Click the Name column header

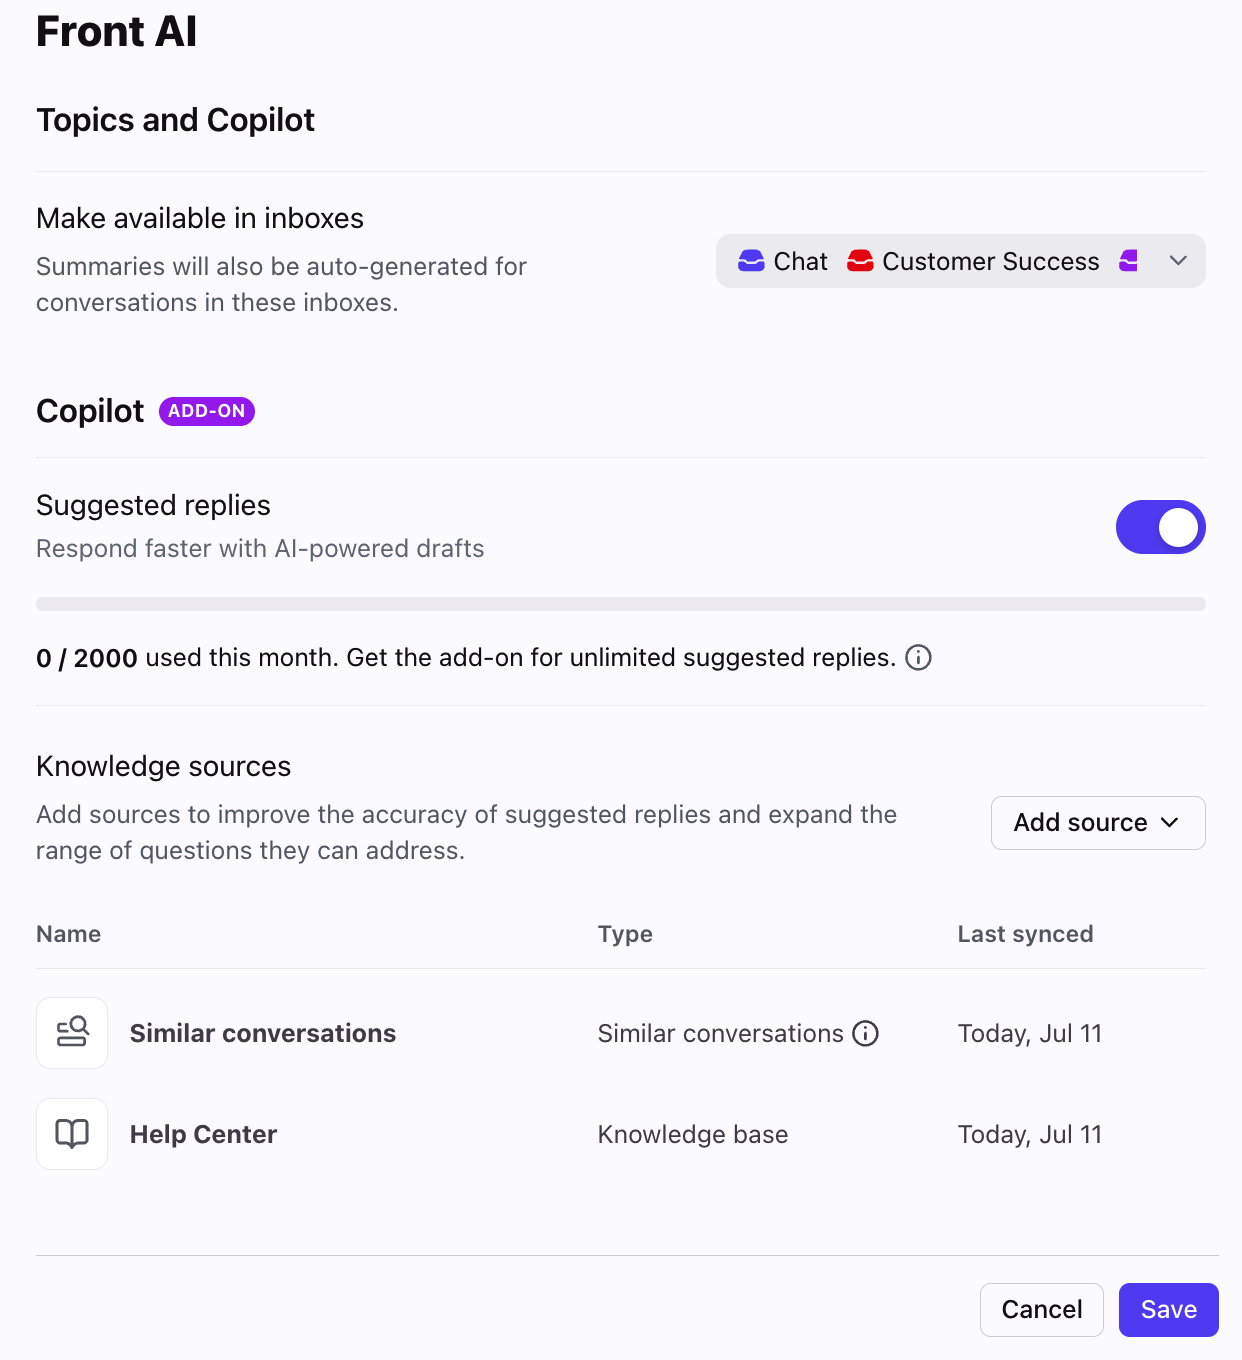(68, 934)
